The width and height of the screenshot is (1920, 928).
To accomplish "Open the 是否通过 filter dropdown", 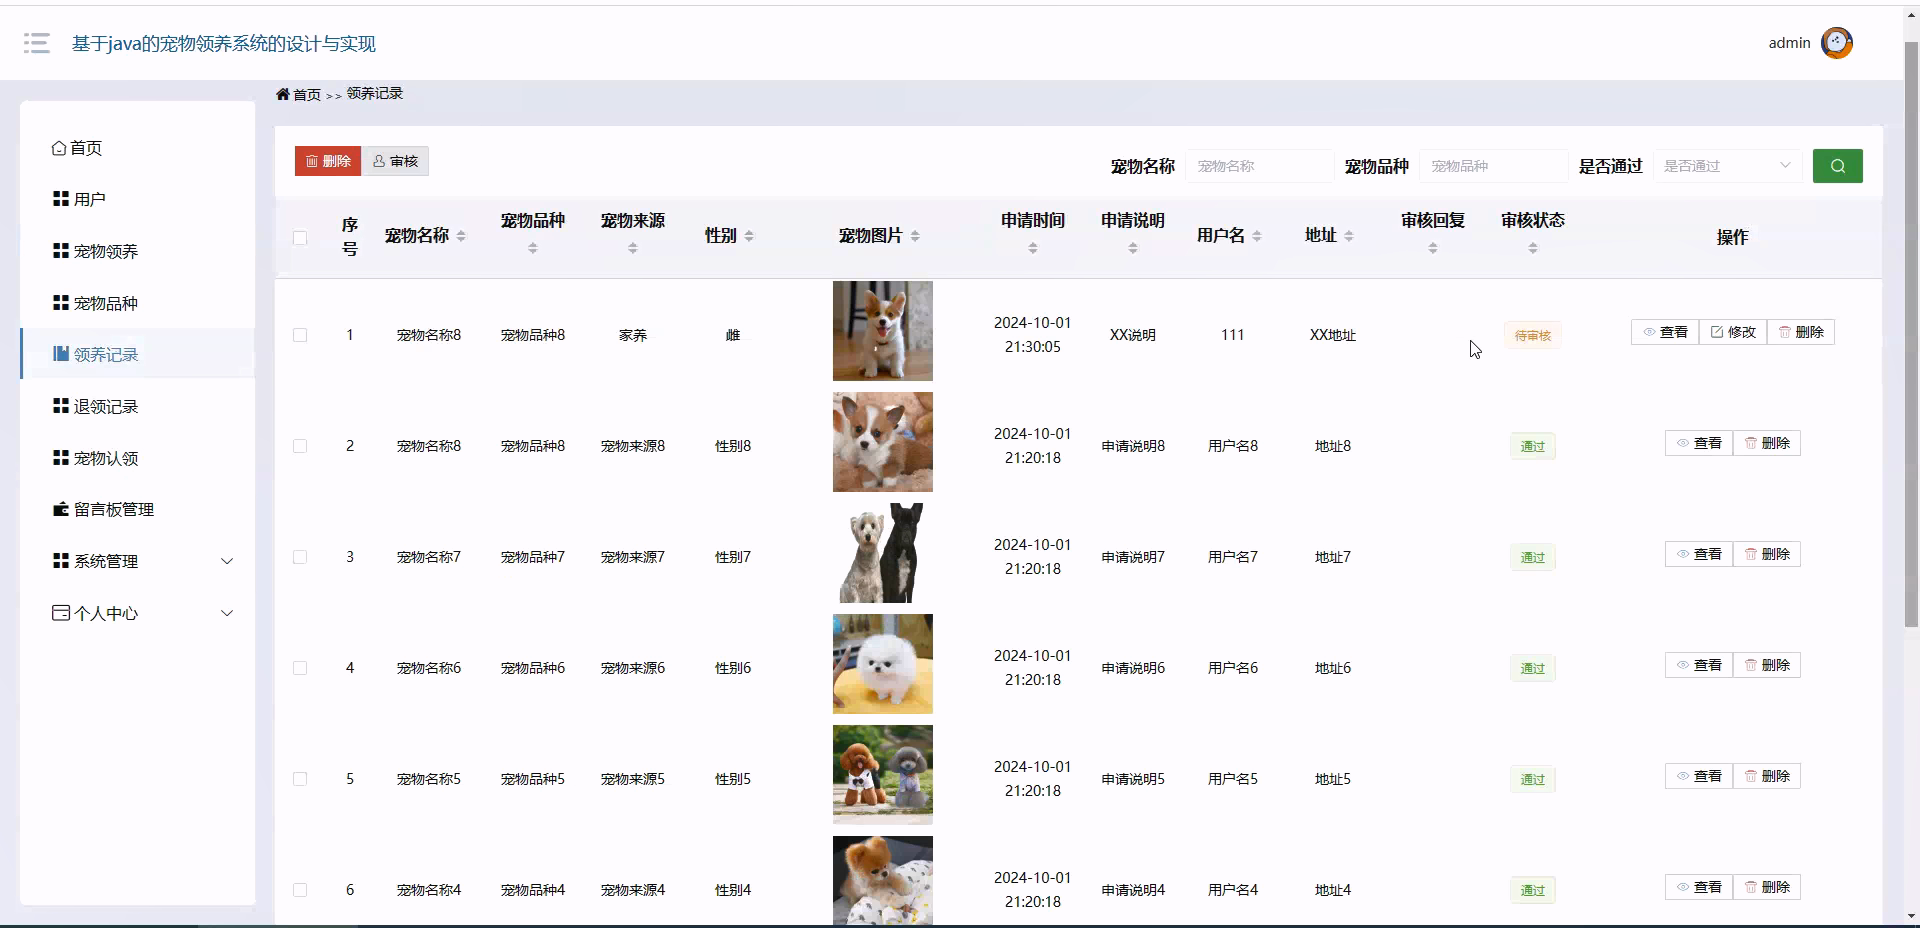I will 1727,166.
